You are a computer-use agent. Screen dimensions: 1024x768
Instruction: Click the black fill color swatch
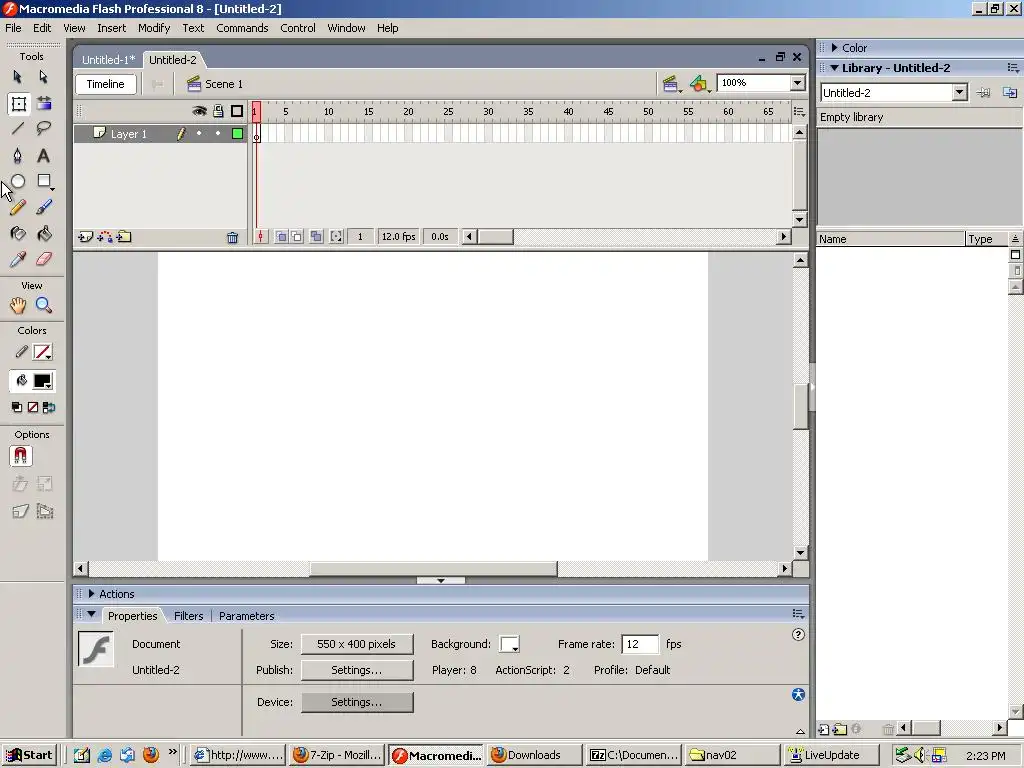tap(42, 381)
